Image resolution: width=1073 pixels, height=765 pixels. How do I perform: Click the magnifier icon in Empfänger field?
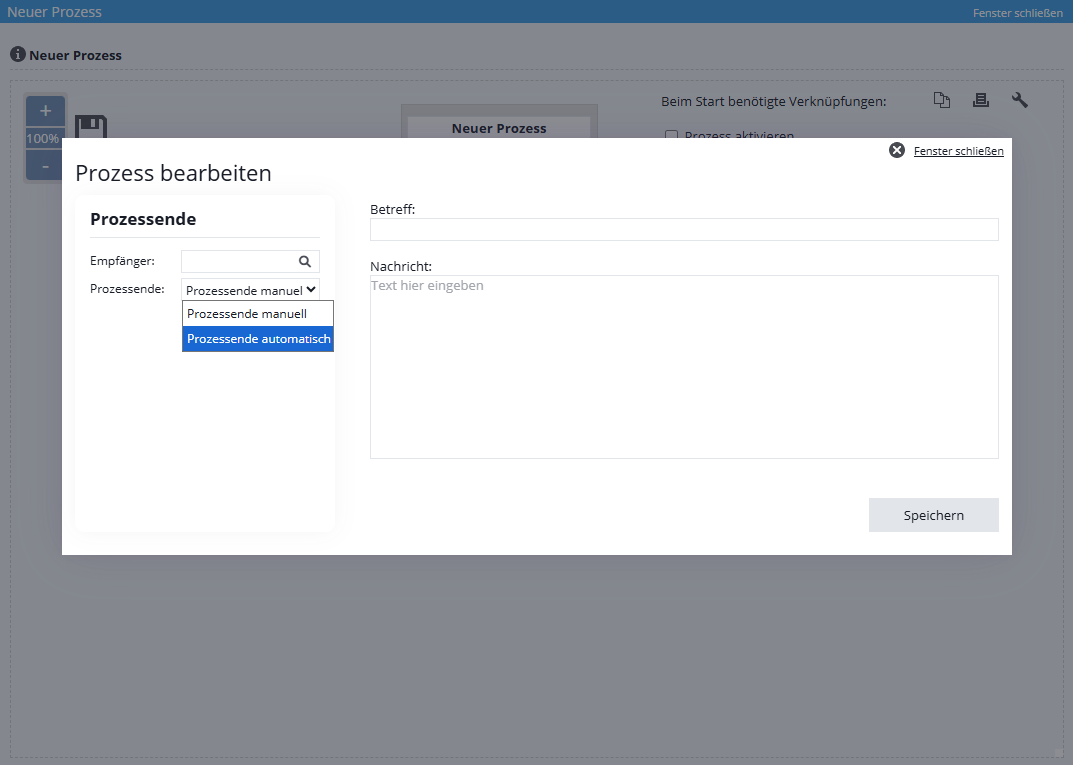tap(305, 261)
